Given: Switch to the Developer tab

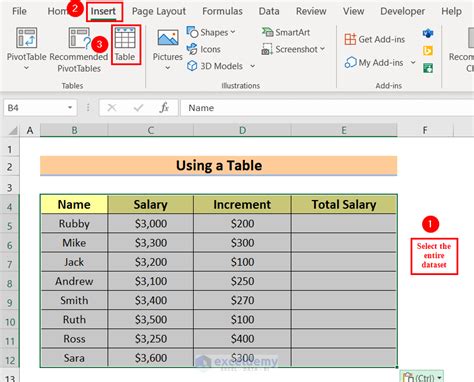Looking at the screenshot, I should coord(402,11).
